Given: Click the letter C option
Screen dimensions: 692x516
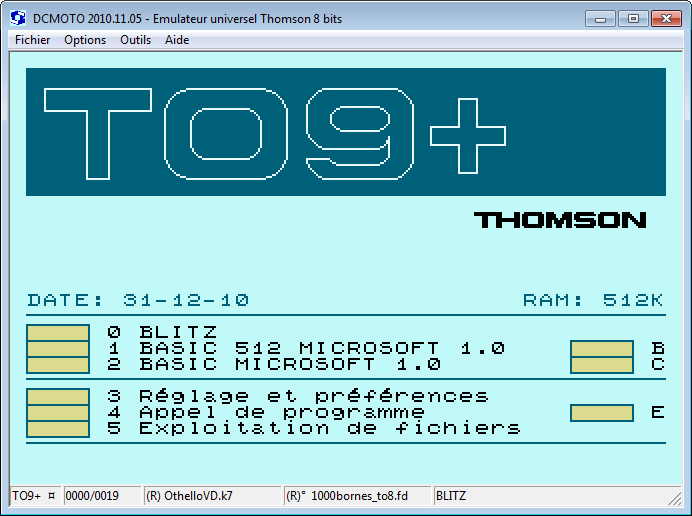Looking at the screenshot, I should click(x=658, y=364).
